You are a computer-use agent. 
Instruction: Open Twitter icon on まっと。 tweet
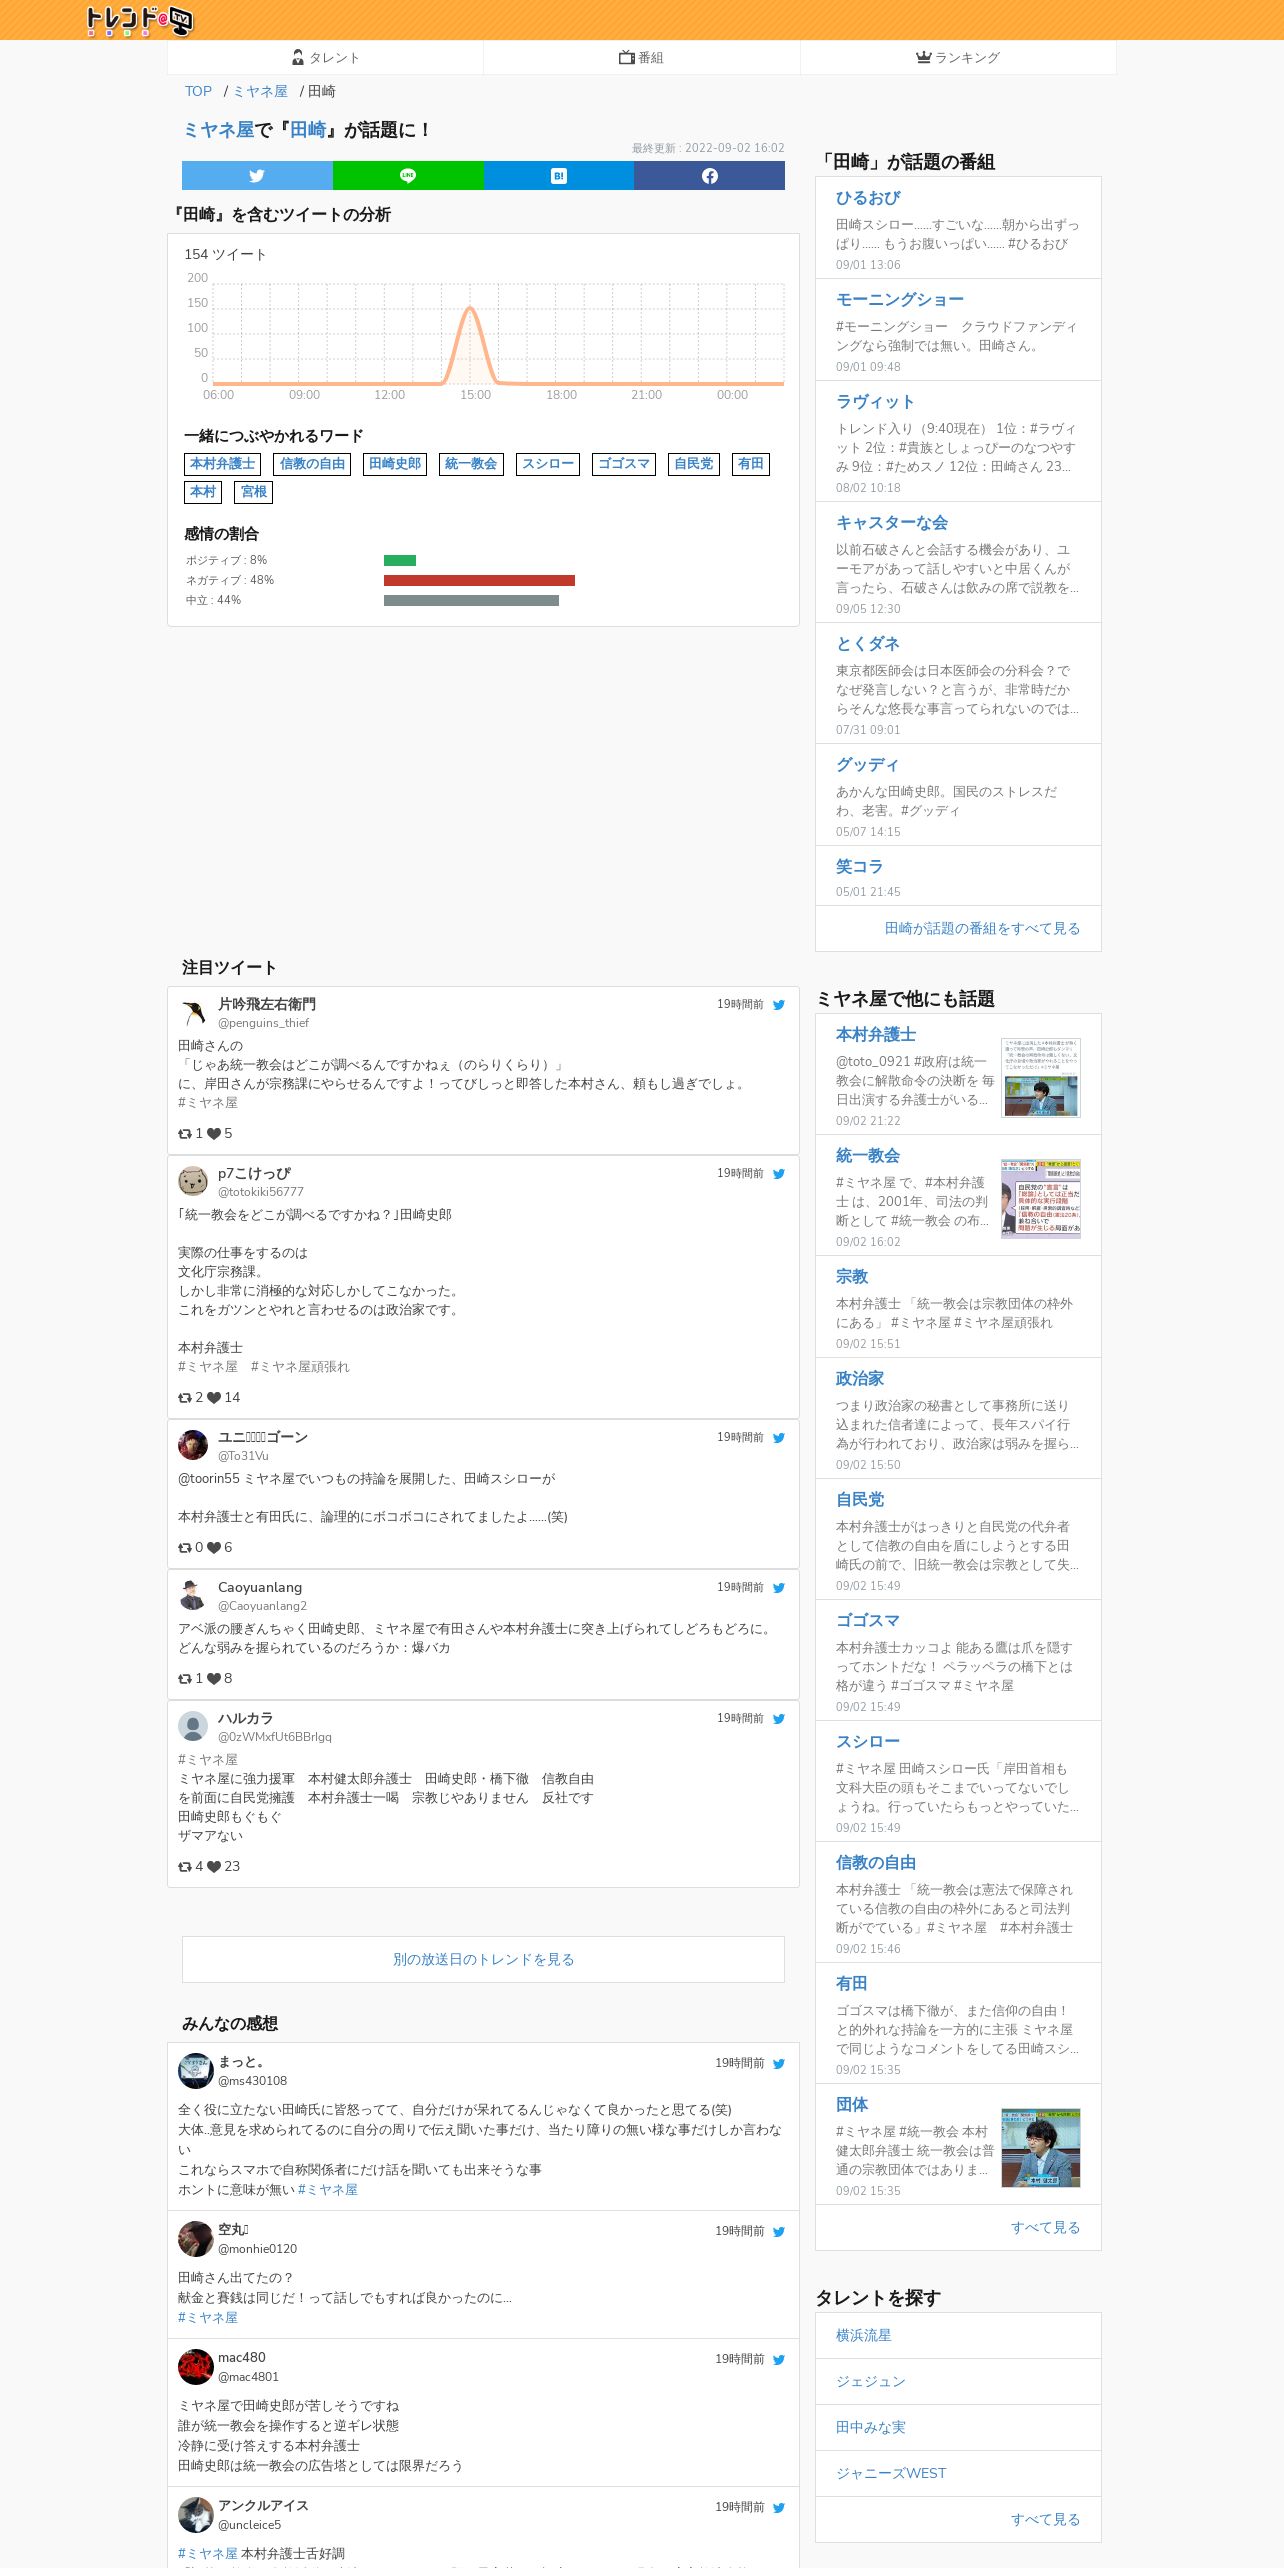(779, 2064)
